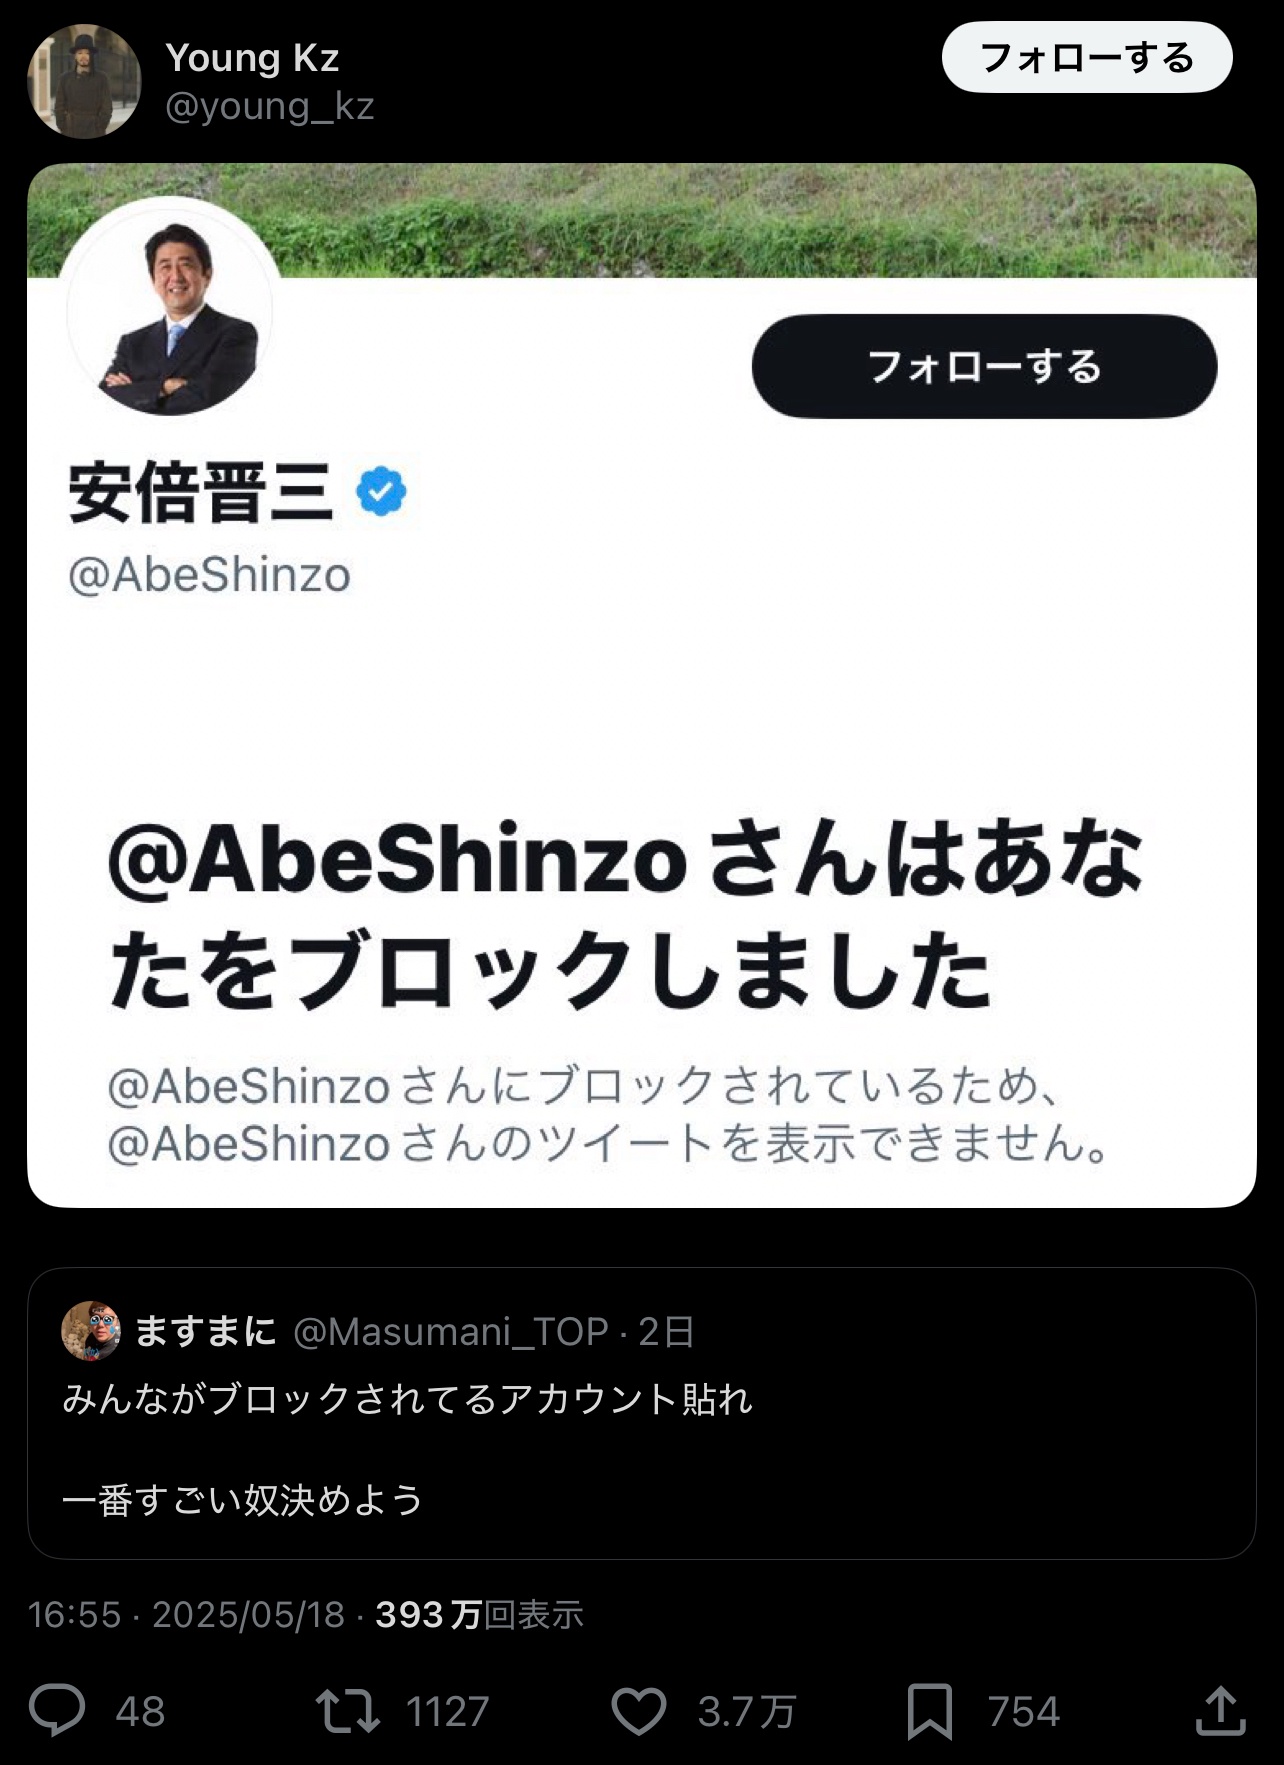This screenshot has width=1284, height=1765.
Task: Click the 安倍晋三 profile photo in image
Action: point(169,312)
